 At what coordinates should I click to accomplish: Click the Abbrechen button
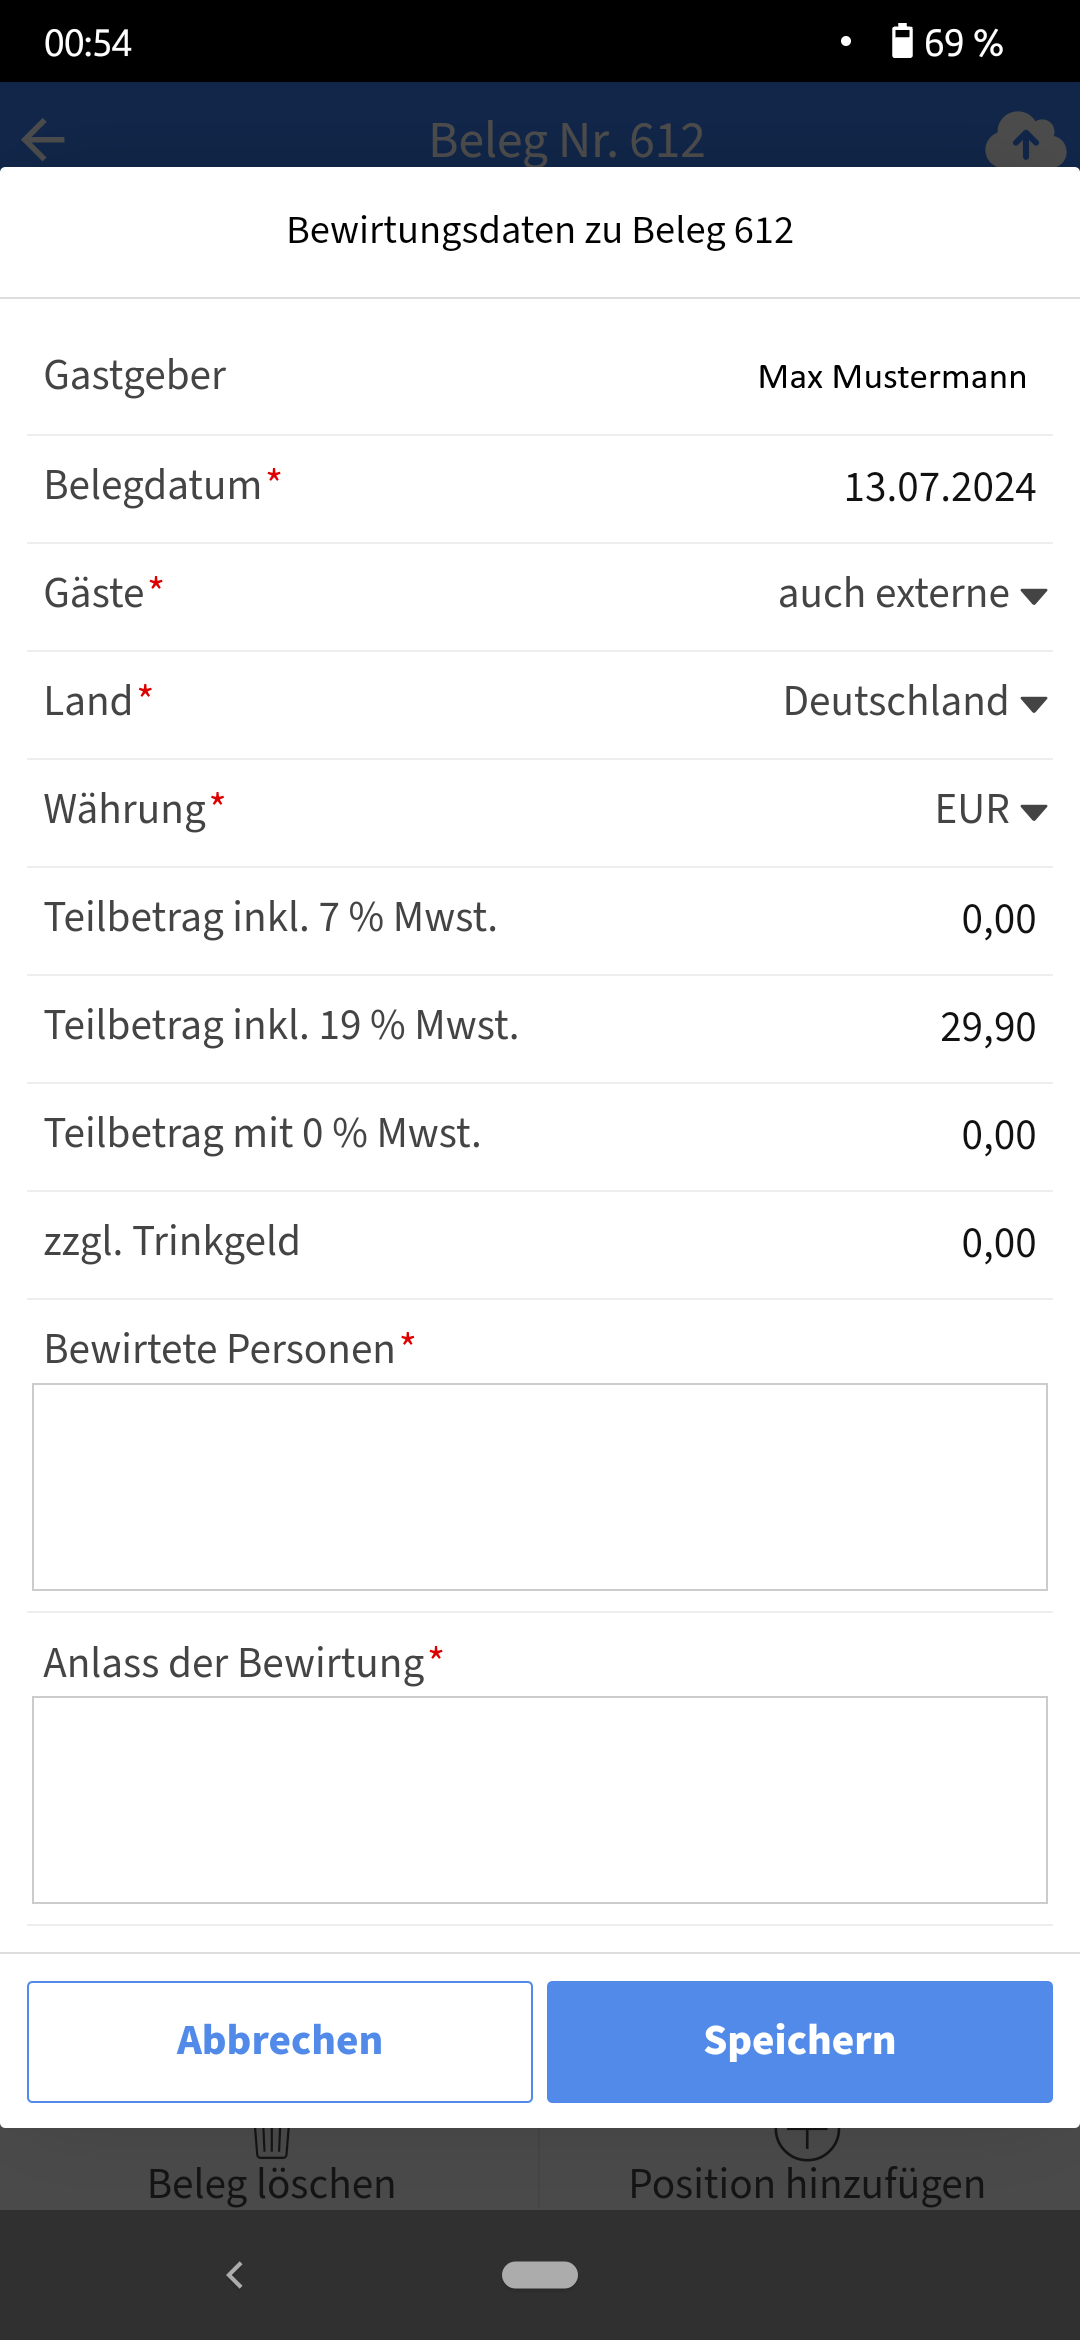pyautogui.click(x=280, y=2041)
